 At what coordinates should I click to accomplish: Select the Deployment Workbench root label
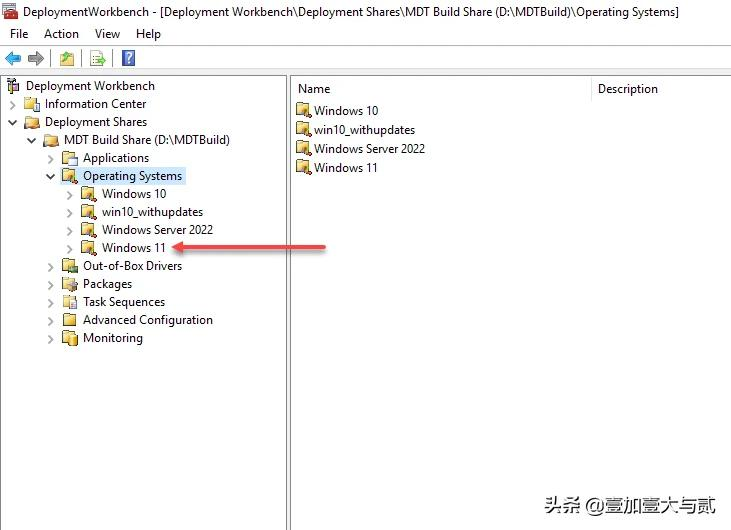[90, 86]
